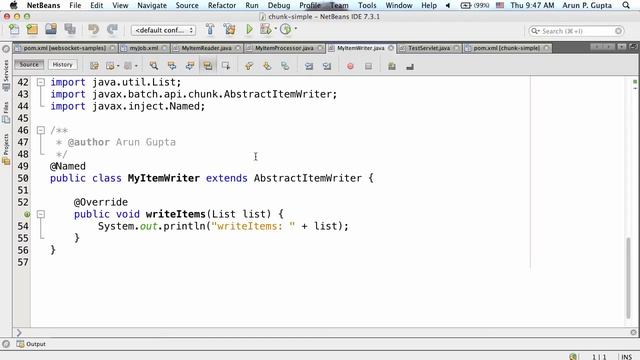Click the New Project toolbar icon
The image size is (640, 360).
[32, 29]
